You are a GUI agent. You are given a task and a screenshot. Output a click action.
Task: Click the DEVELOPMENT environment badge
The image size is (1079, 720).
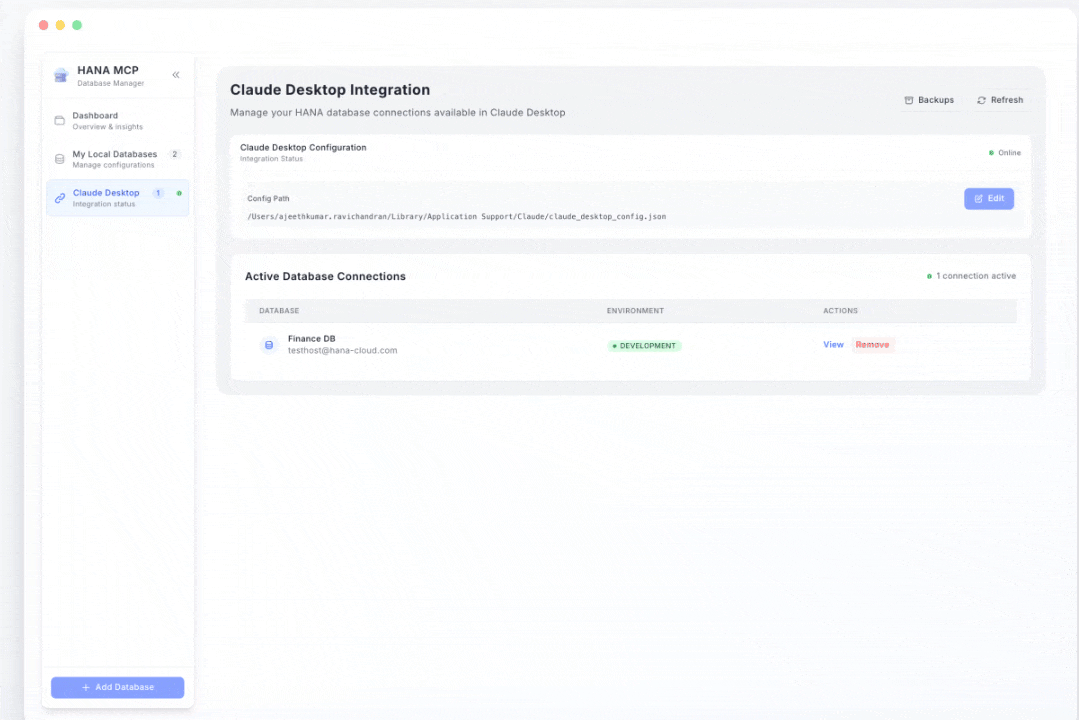644,346
